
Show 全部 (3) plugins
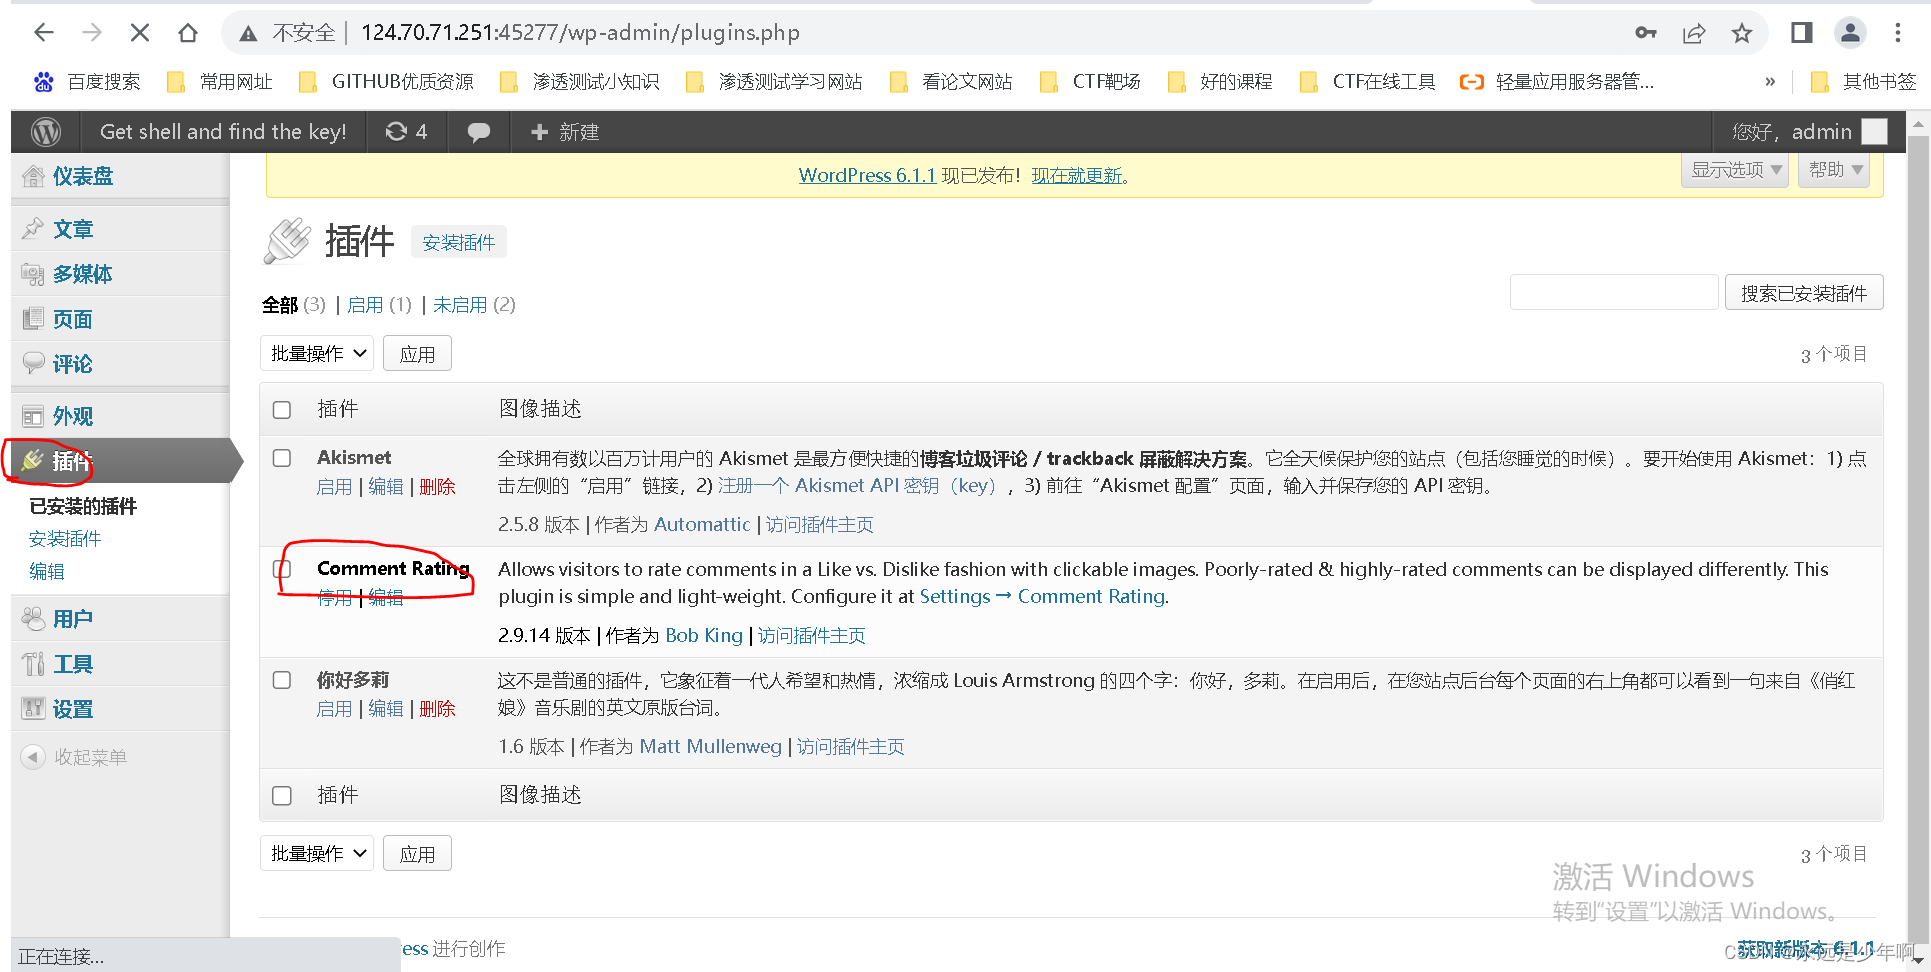pyautogui.click(x=294, y=305)
